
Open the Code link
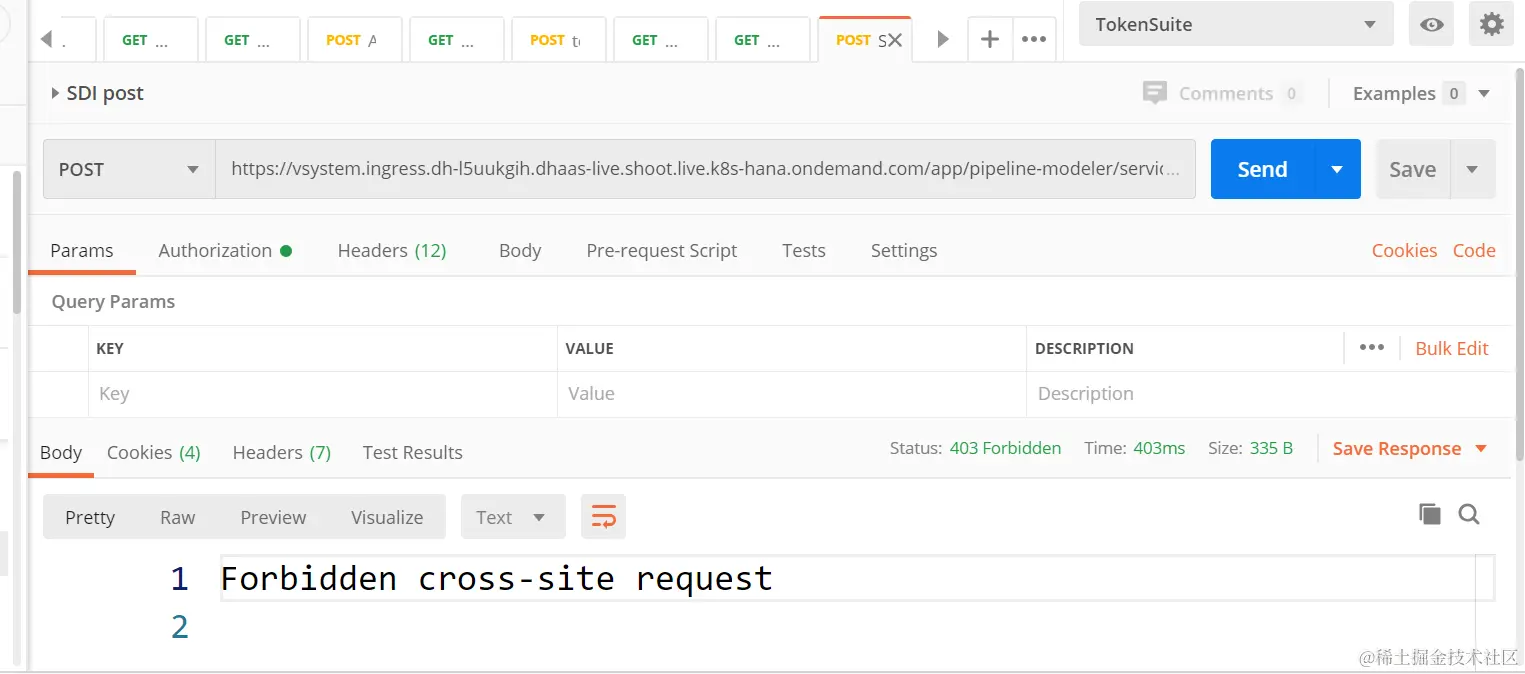1474,250
